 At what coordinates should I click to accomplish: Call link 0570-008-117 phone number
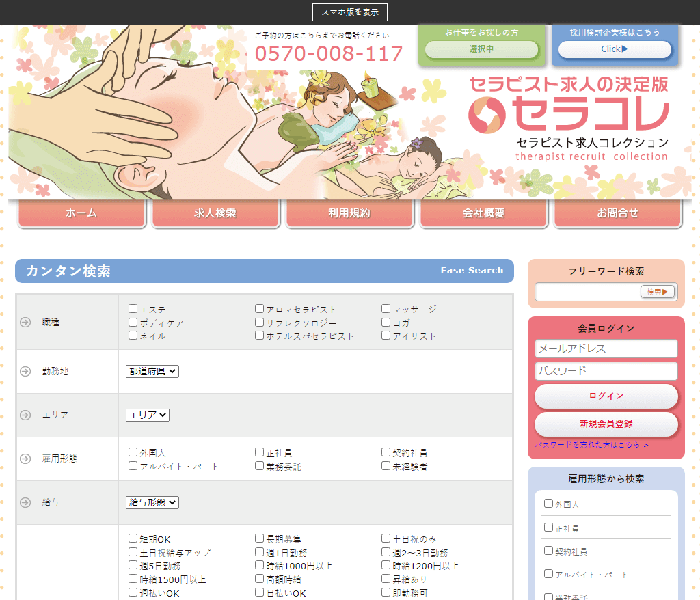(x=329, y=54)
